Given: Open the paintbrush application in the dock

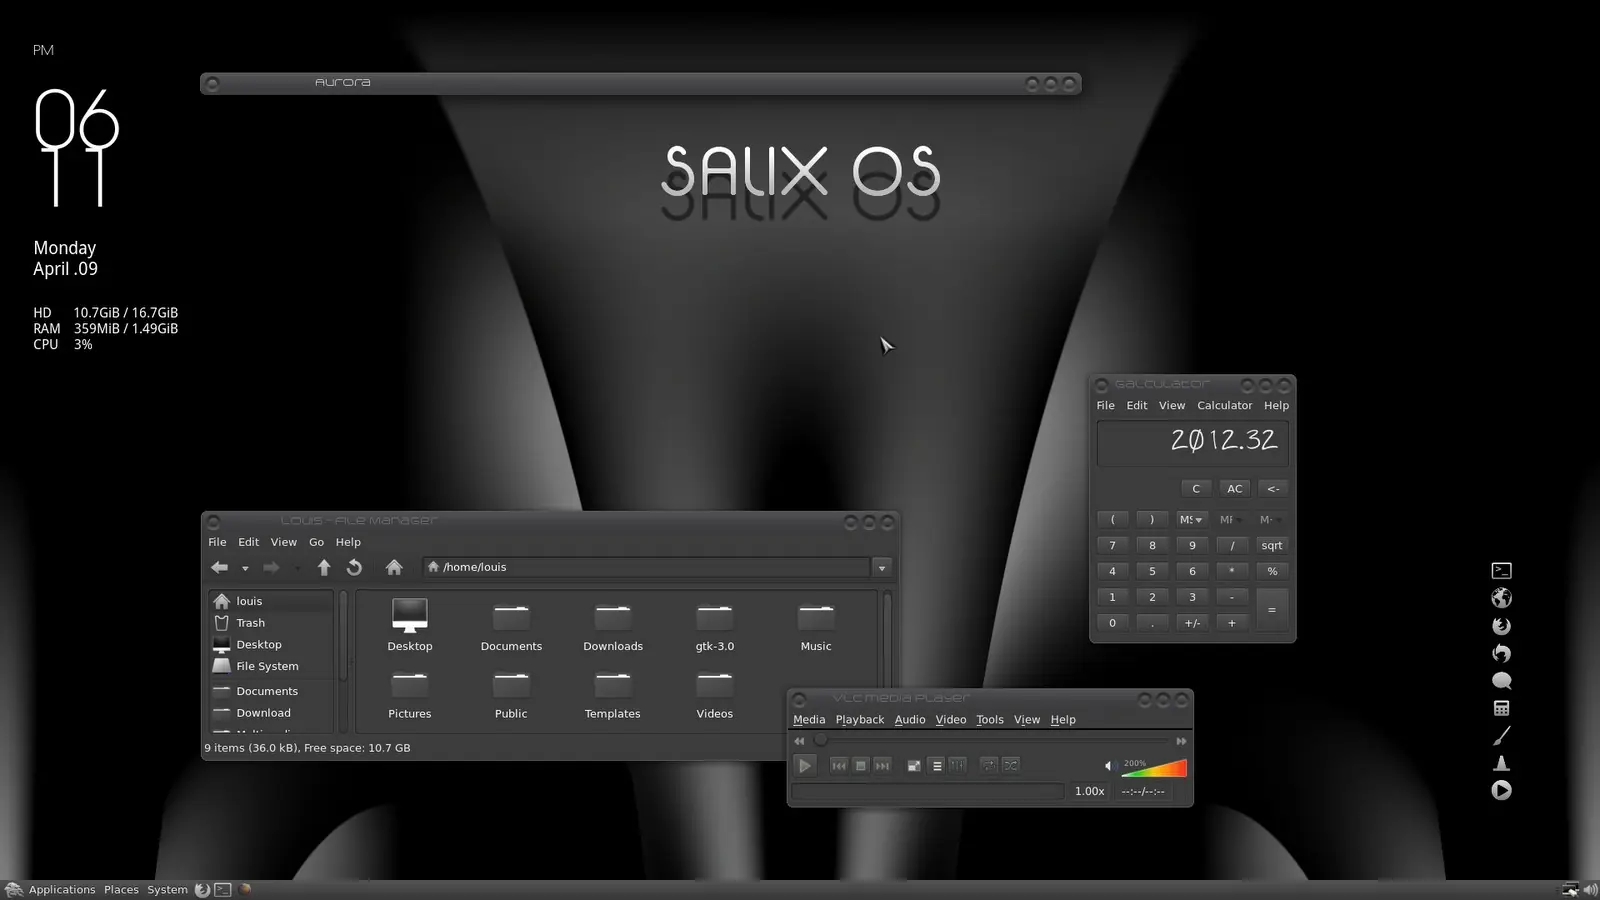Looking at the screenshot, I should 1501,735.
